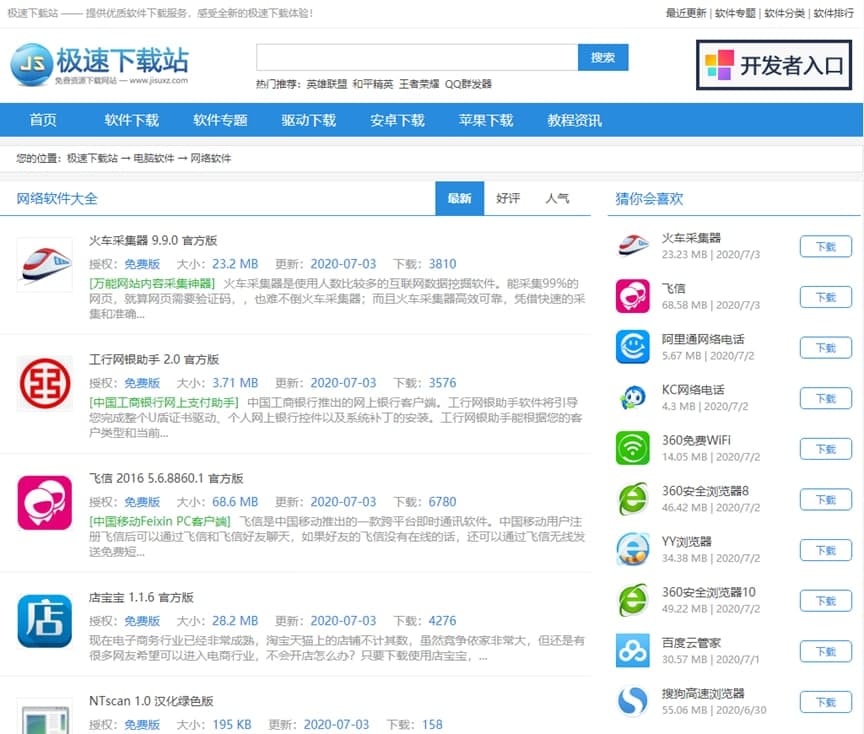Open the 工行网银助手 red bank icon
This screenshot has height=734, width=864.
tap(45, 383)
